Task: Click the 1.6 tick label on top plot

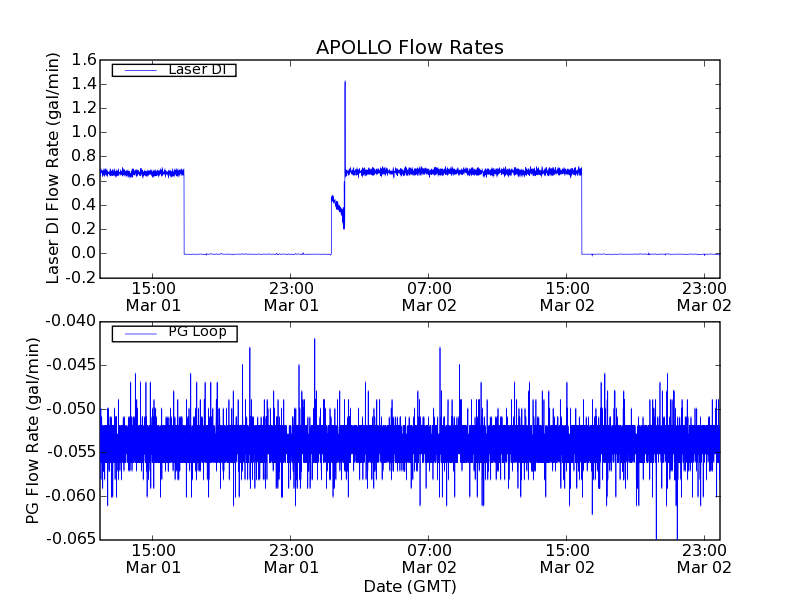Action: pyautogui.click(x=84, y=60)
